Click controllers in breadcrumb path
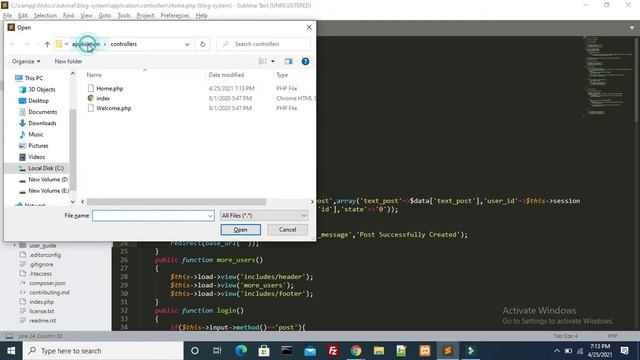This screenshot has width=640, height=360. [124, 44]
